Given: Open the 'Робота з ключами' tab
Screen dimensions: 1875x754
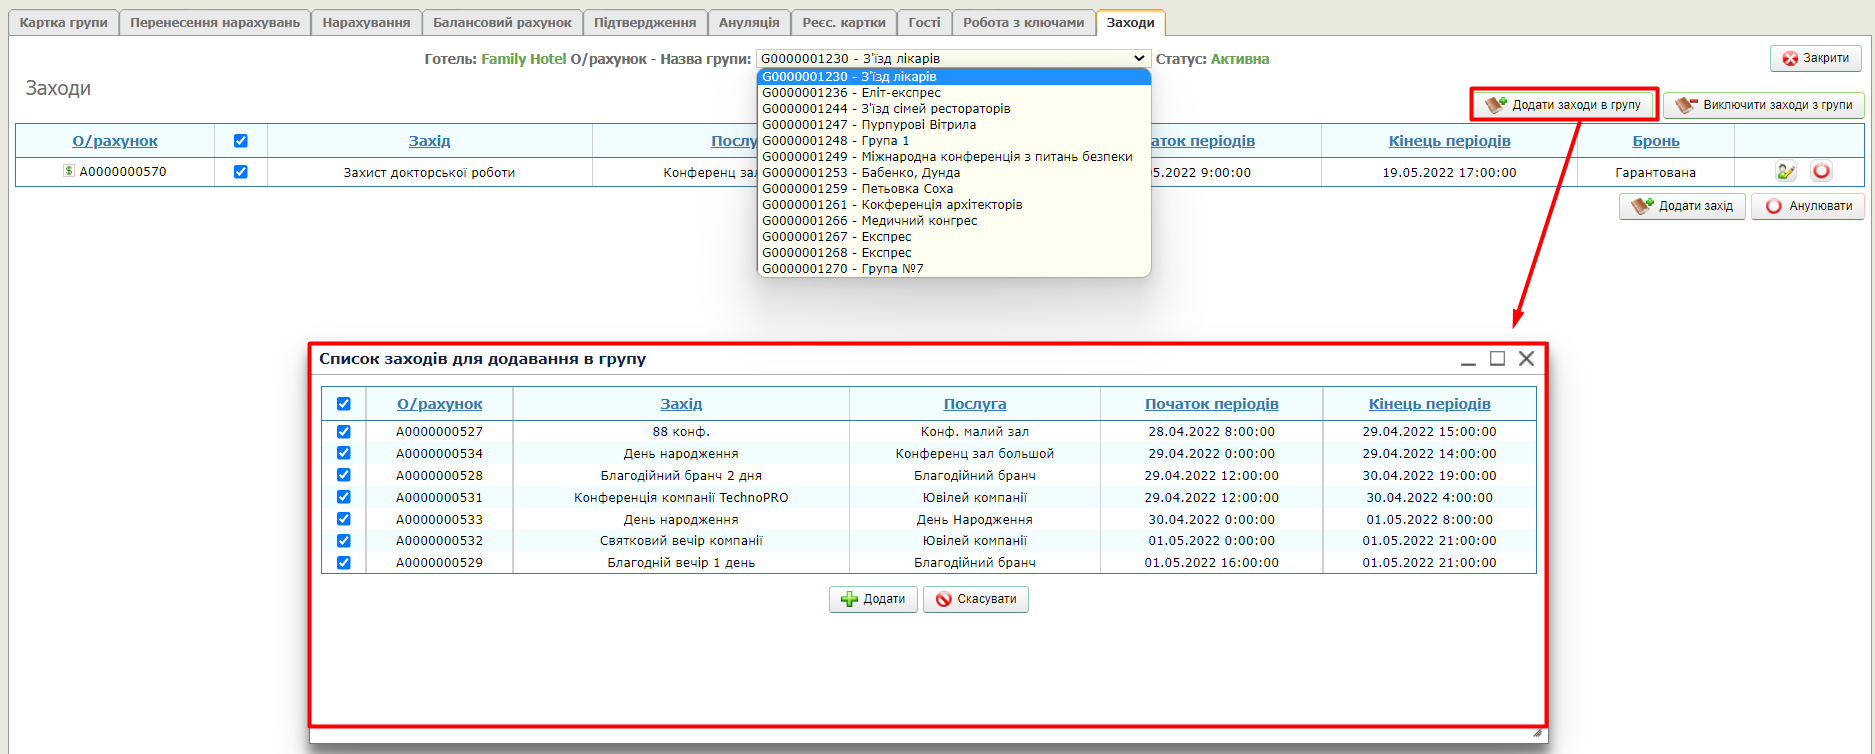Looking at the screenshot, I should pyautogui.click(x=1023, y=22).
